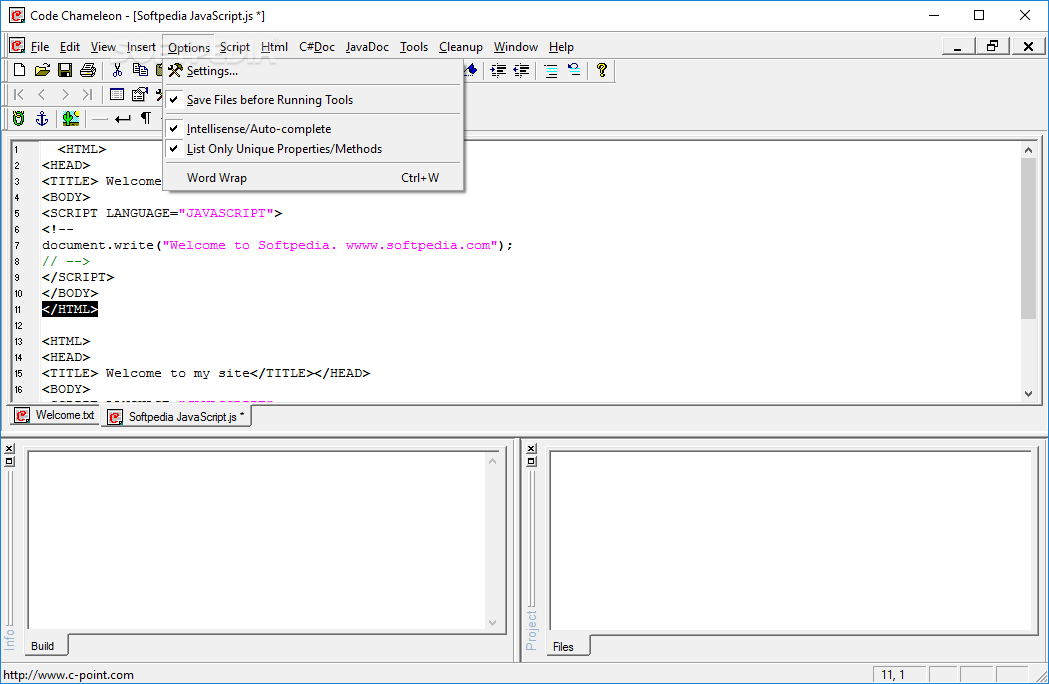Click the blue undo-arrow toolbar icon
The width and height of the screenshot is (1049, 684).
pyautogui.click(x=574, y=70)
